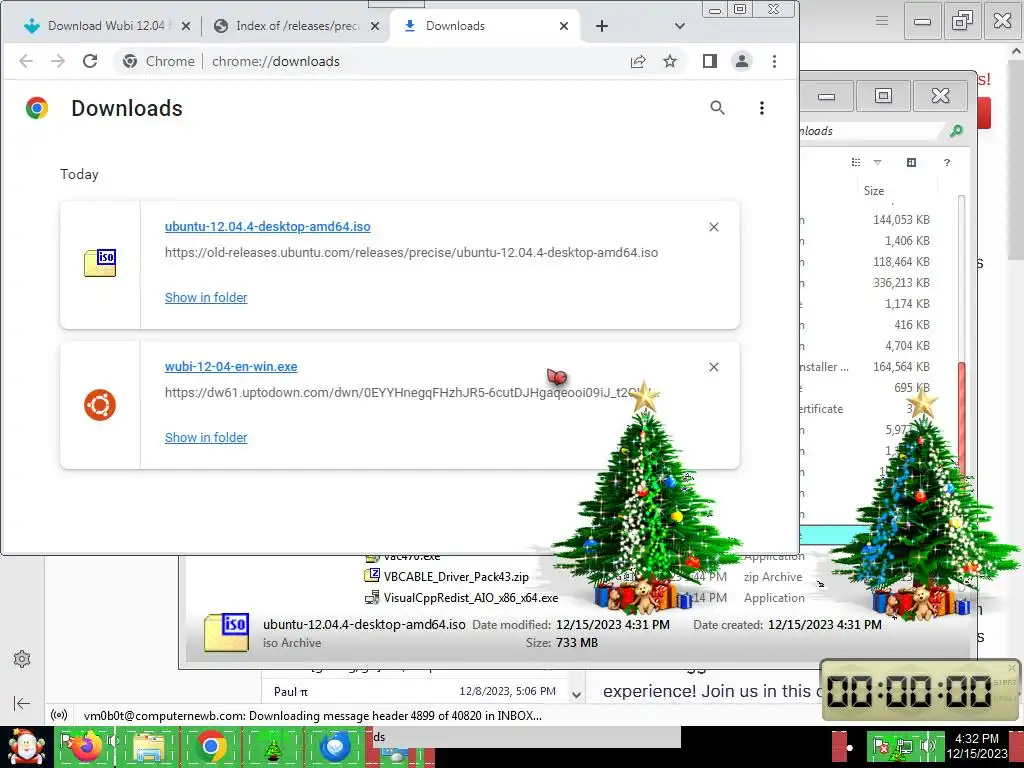Change Explorer view icons button
The image size is (1024, 768).
point(856,163)
